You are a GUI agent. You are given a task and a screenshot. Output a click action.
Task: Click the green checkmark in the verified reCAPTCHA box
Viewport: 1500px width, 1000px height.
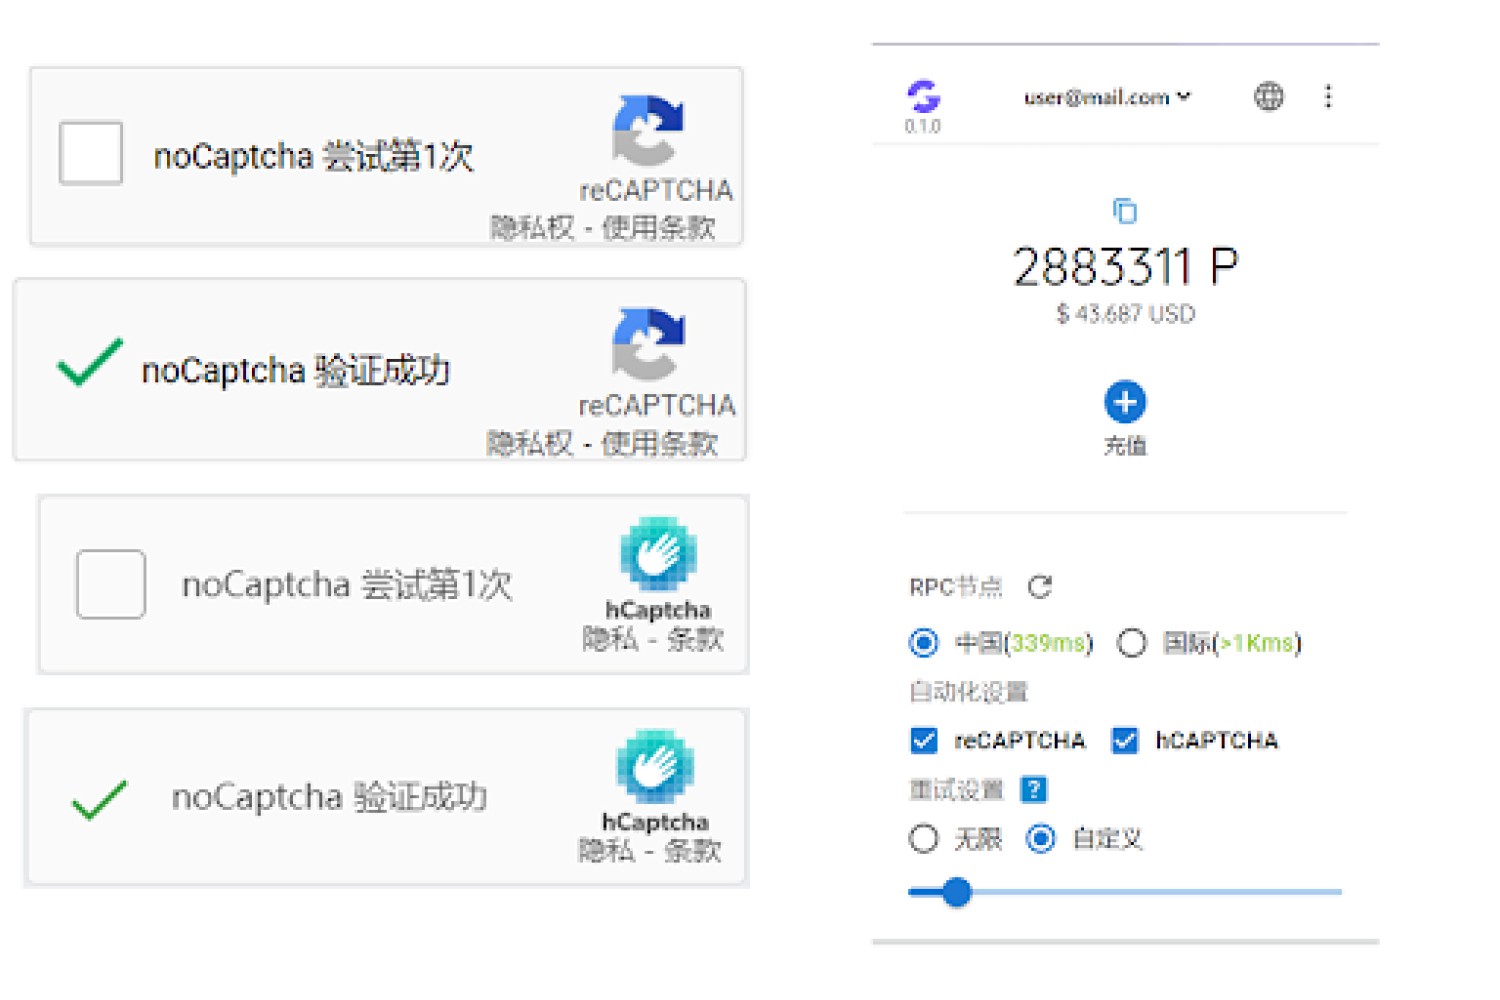[90, 362]
